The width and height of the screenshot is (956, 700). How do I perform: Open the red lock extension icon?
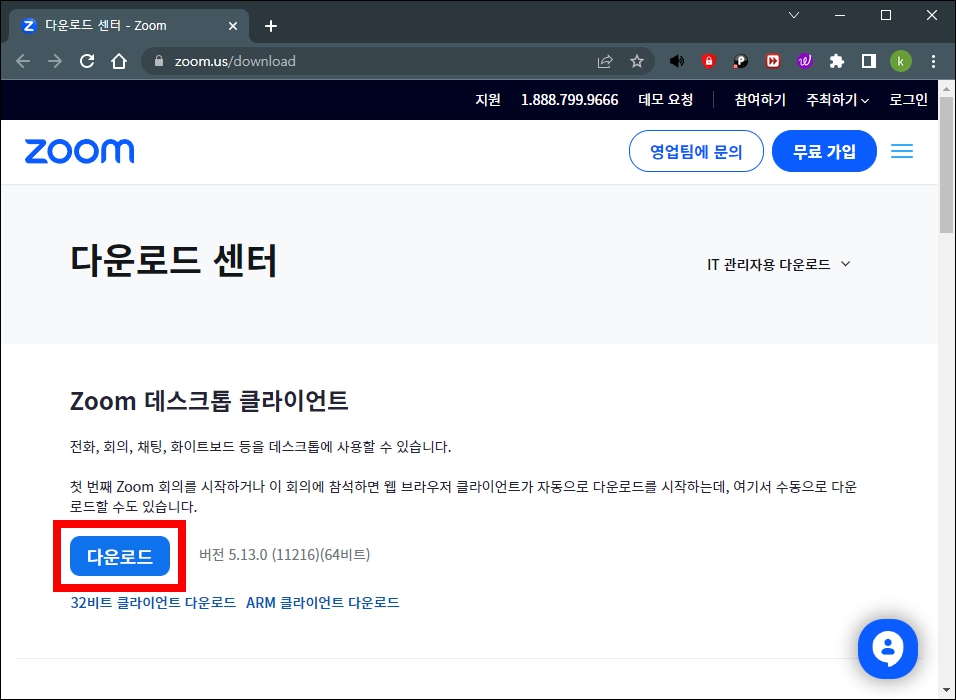point(708,61)
